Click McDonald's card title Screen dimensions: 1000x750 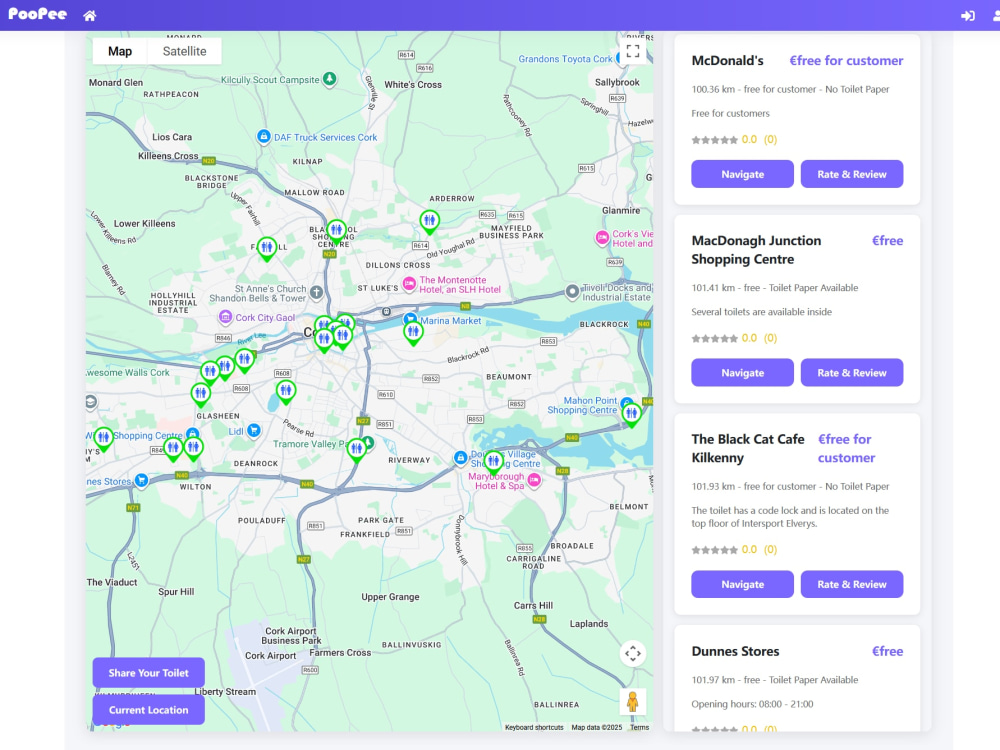(x=728, y=61)
